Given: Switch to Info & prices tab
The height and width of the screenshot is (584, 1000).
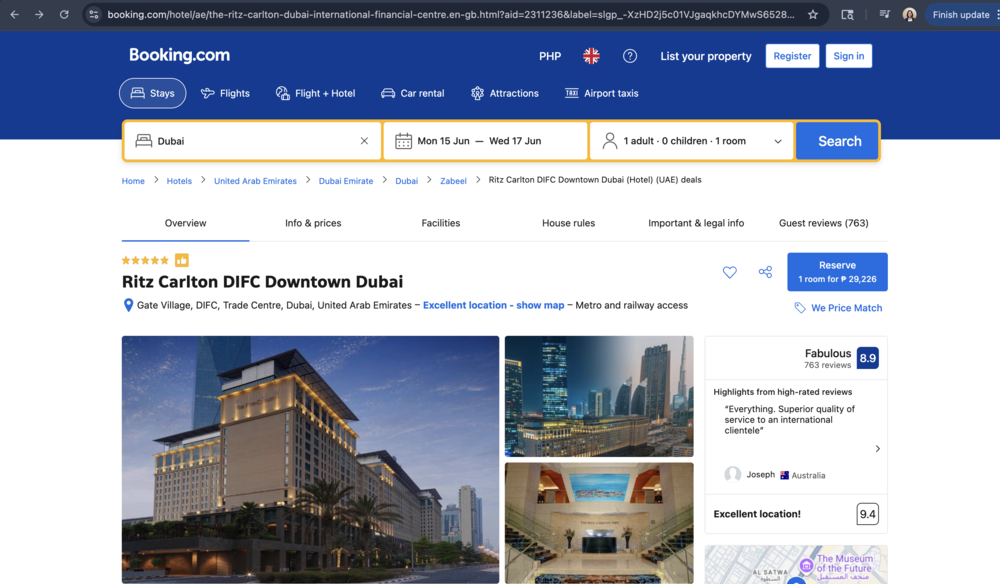Looking at the screenshot, I should [313, 223].
